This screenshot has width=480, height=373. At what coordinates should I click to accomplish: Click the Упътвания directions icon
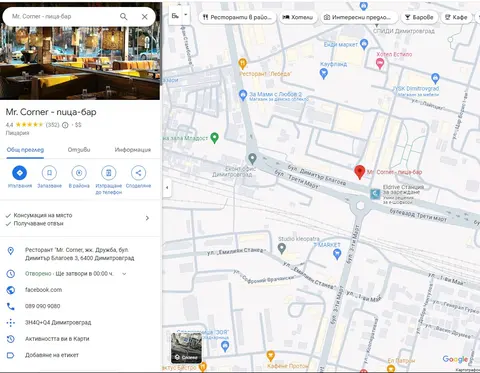pyautogui.click(x=20, y=173)
